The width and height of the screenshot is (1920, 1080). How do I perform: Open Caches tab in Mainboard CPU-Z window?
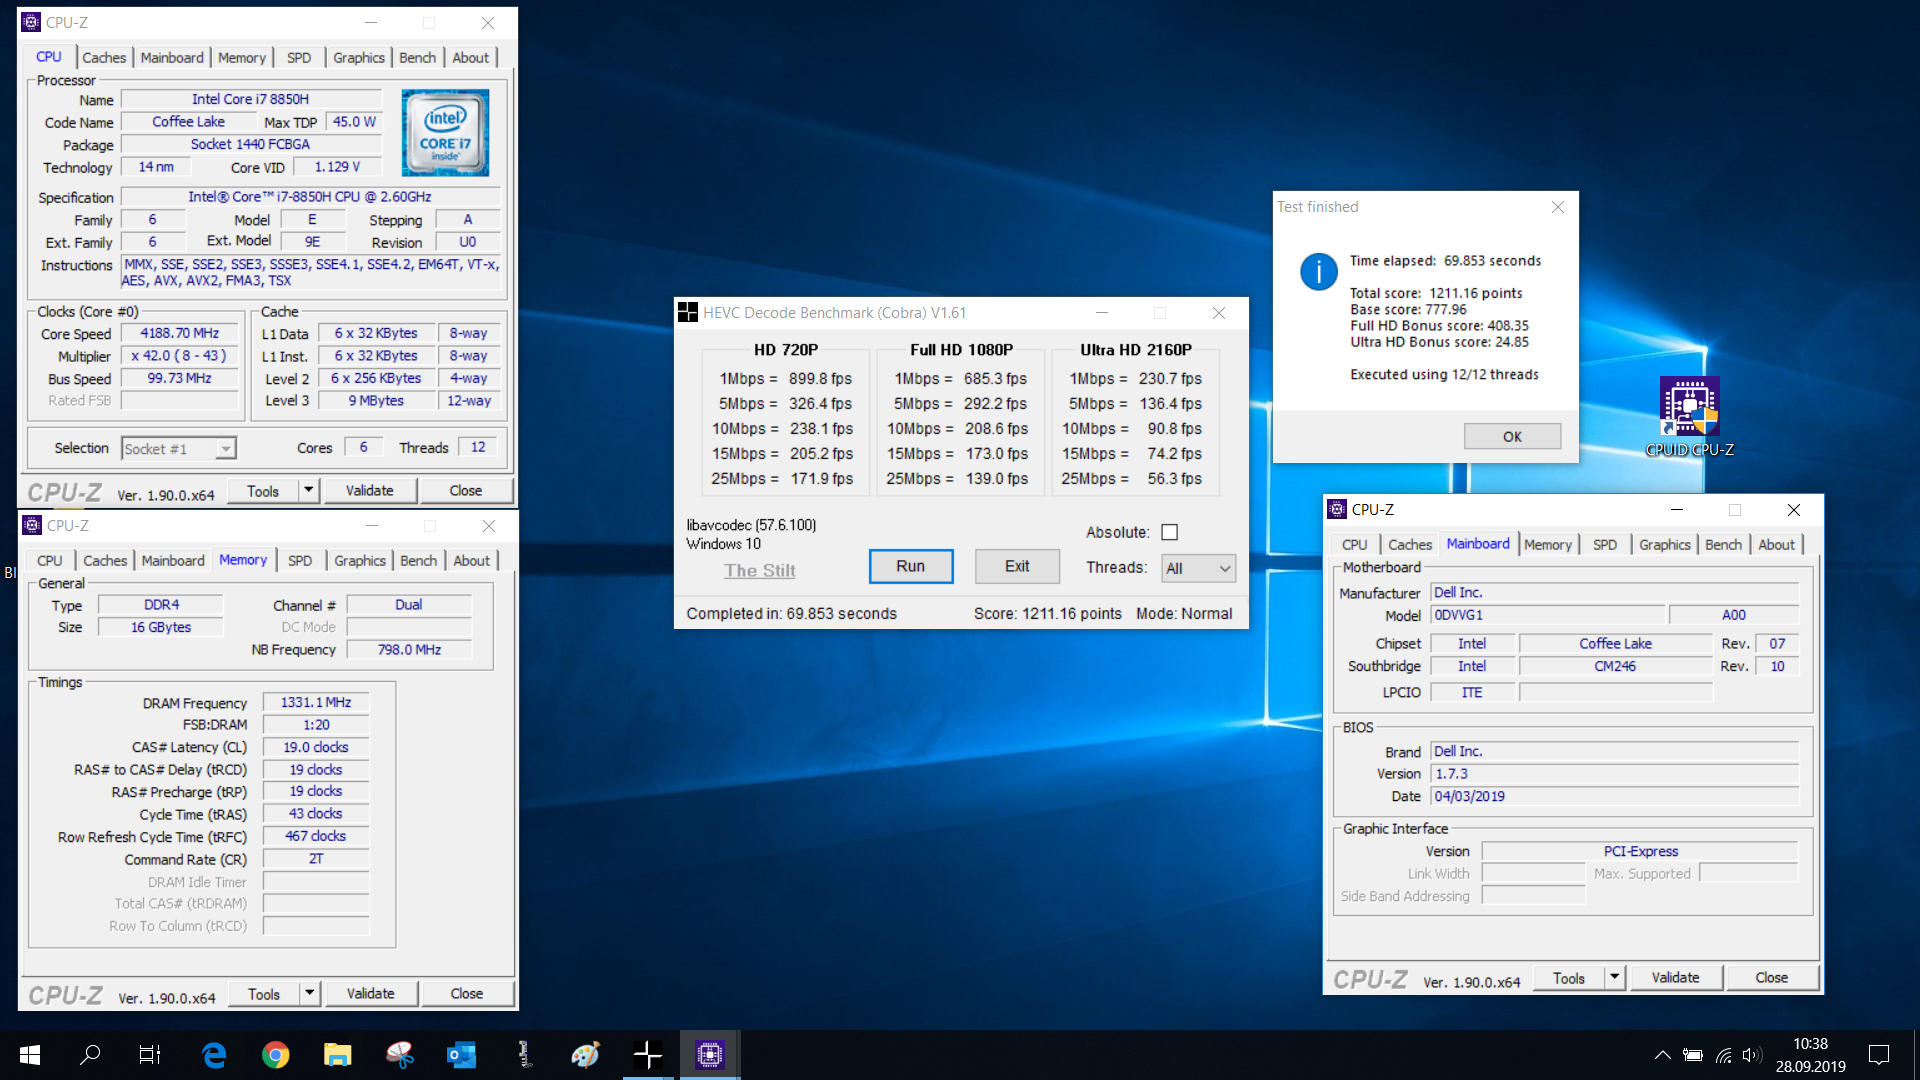(x=1410, y=545)
